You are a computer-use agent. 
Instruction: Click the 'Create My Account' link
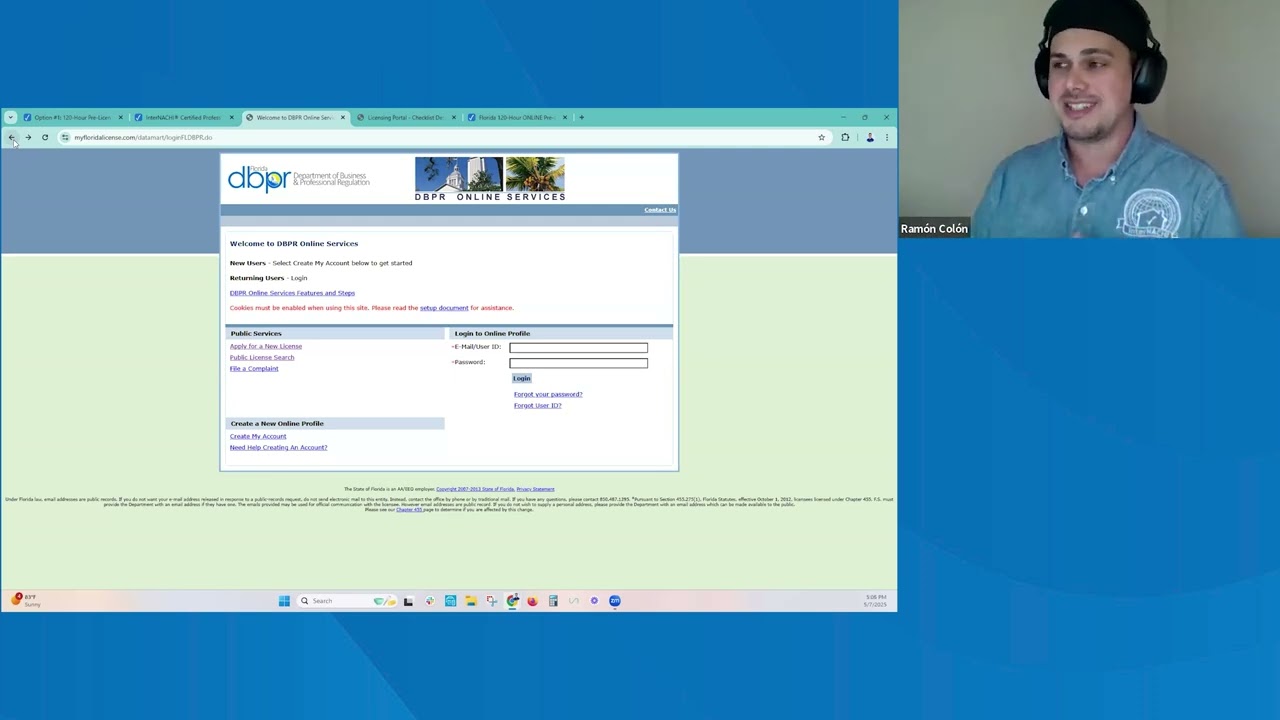pyautogui.click(x=258, y=436)
